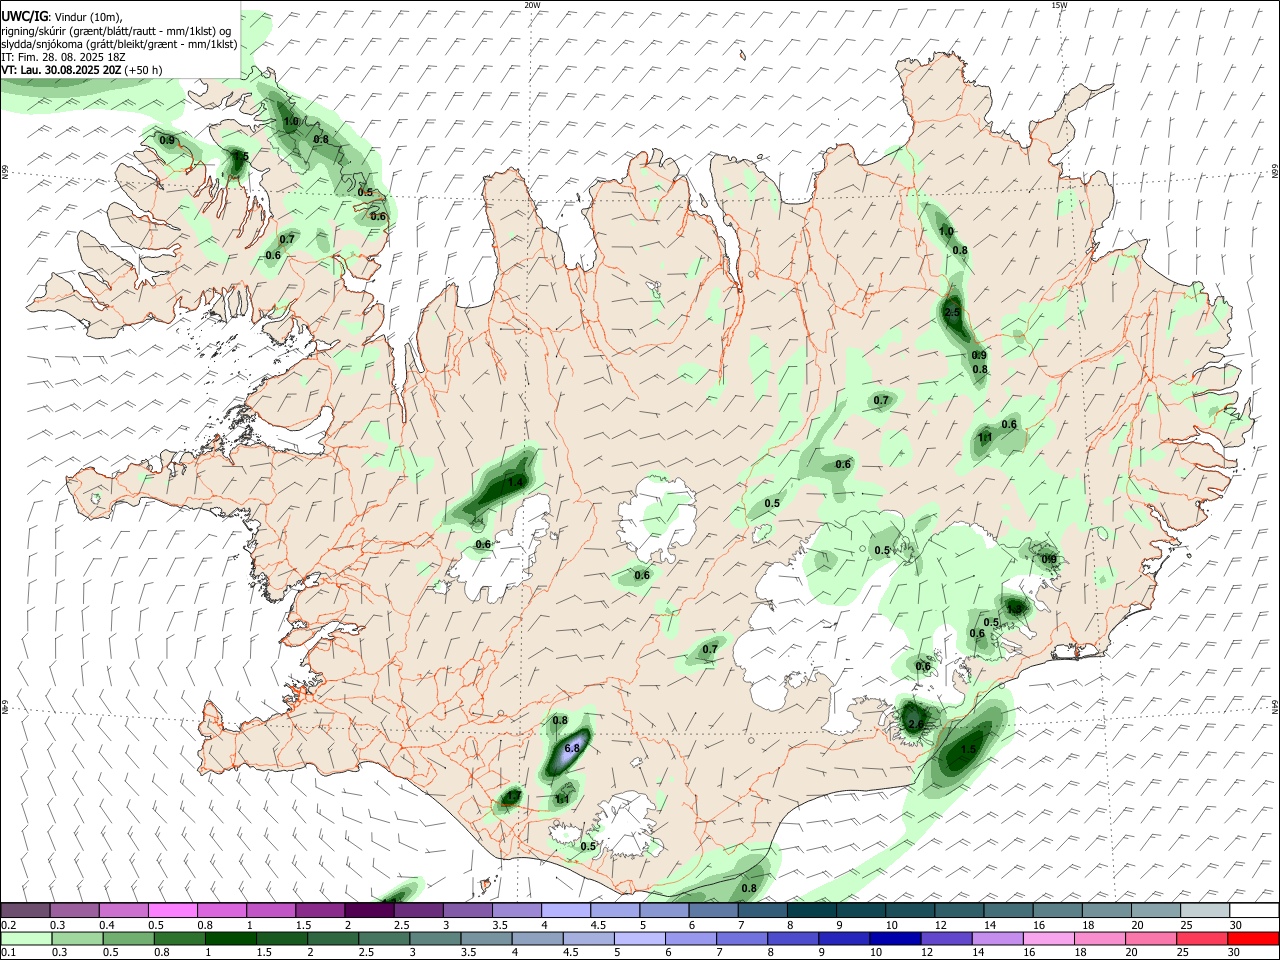Image resolution: width=1280 pixels, height=960 pixels.
Task: Click the 20W longitude label
Action: [x=532, y=5]
